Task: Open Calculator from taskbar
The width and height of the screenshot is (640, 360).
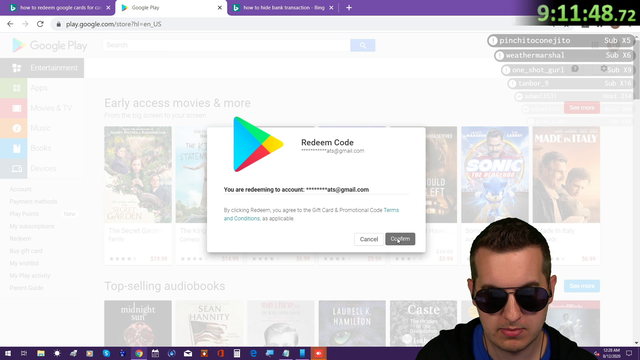Action: (237, 353)
